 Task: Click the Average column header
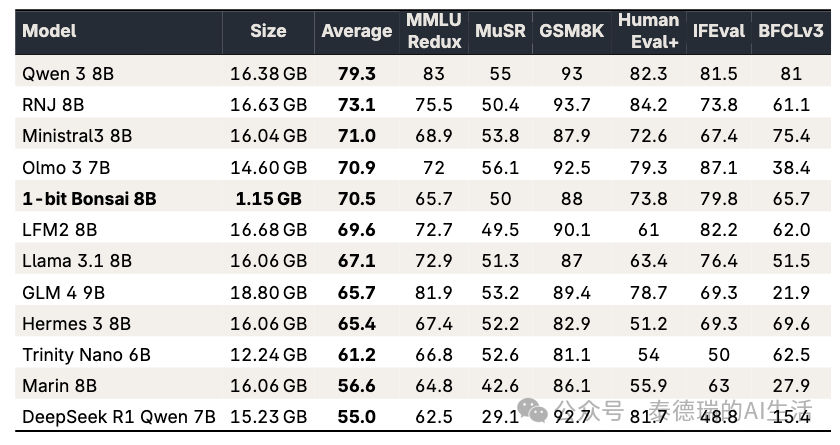(x=356, y=31)
